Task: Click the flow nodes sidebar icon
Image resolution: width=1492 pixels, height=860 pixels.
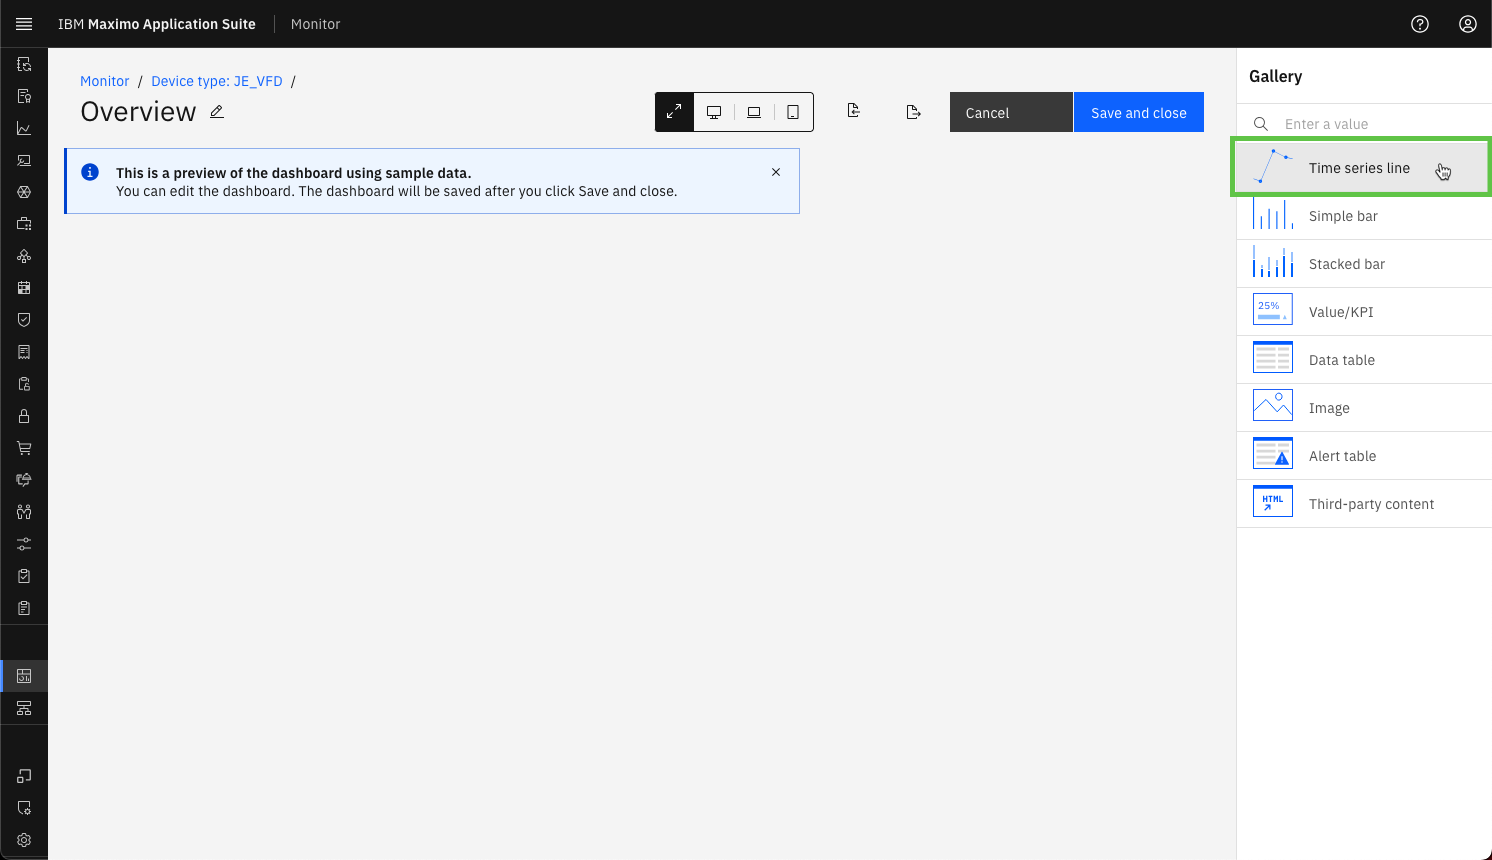Action: [24, 256]
